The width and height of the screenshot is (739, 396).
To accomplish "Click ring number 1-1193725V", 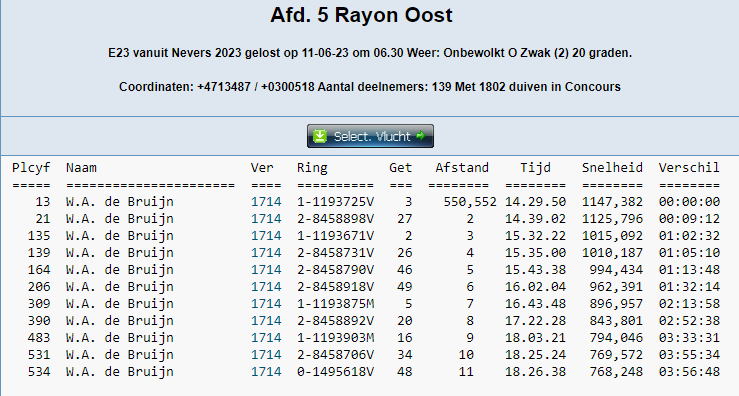I will (335, 202).
